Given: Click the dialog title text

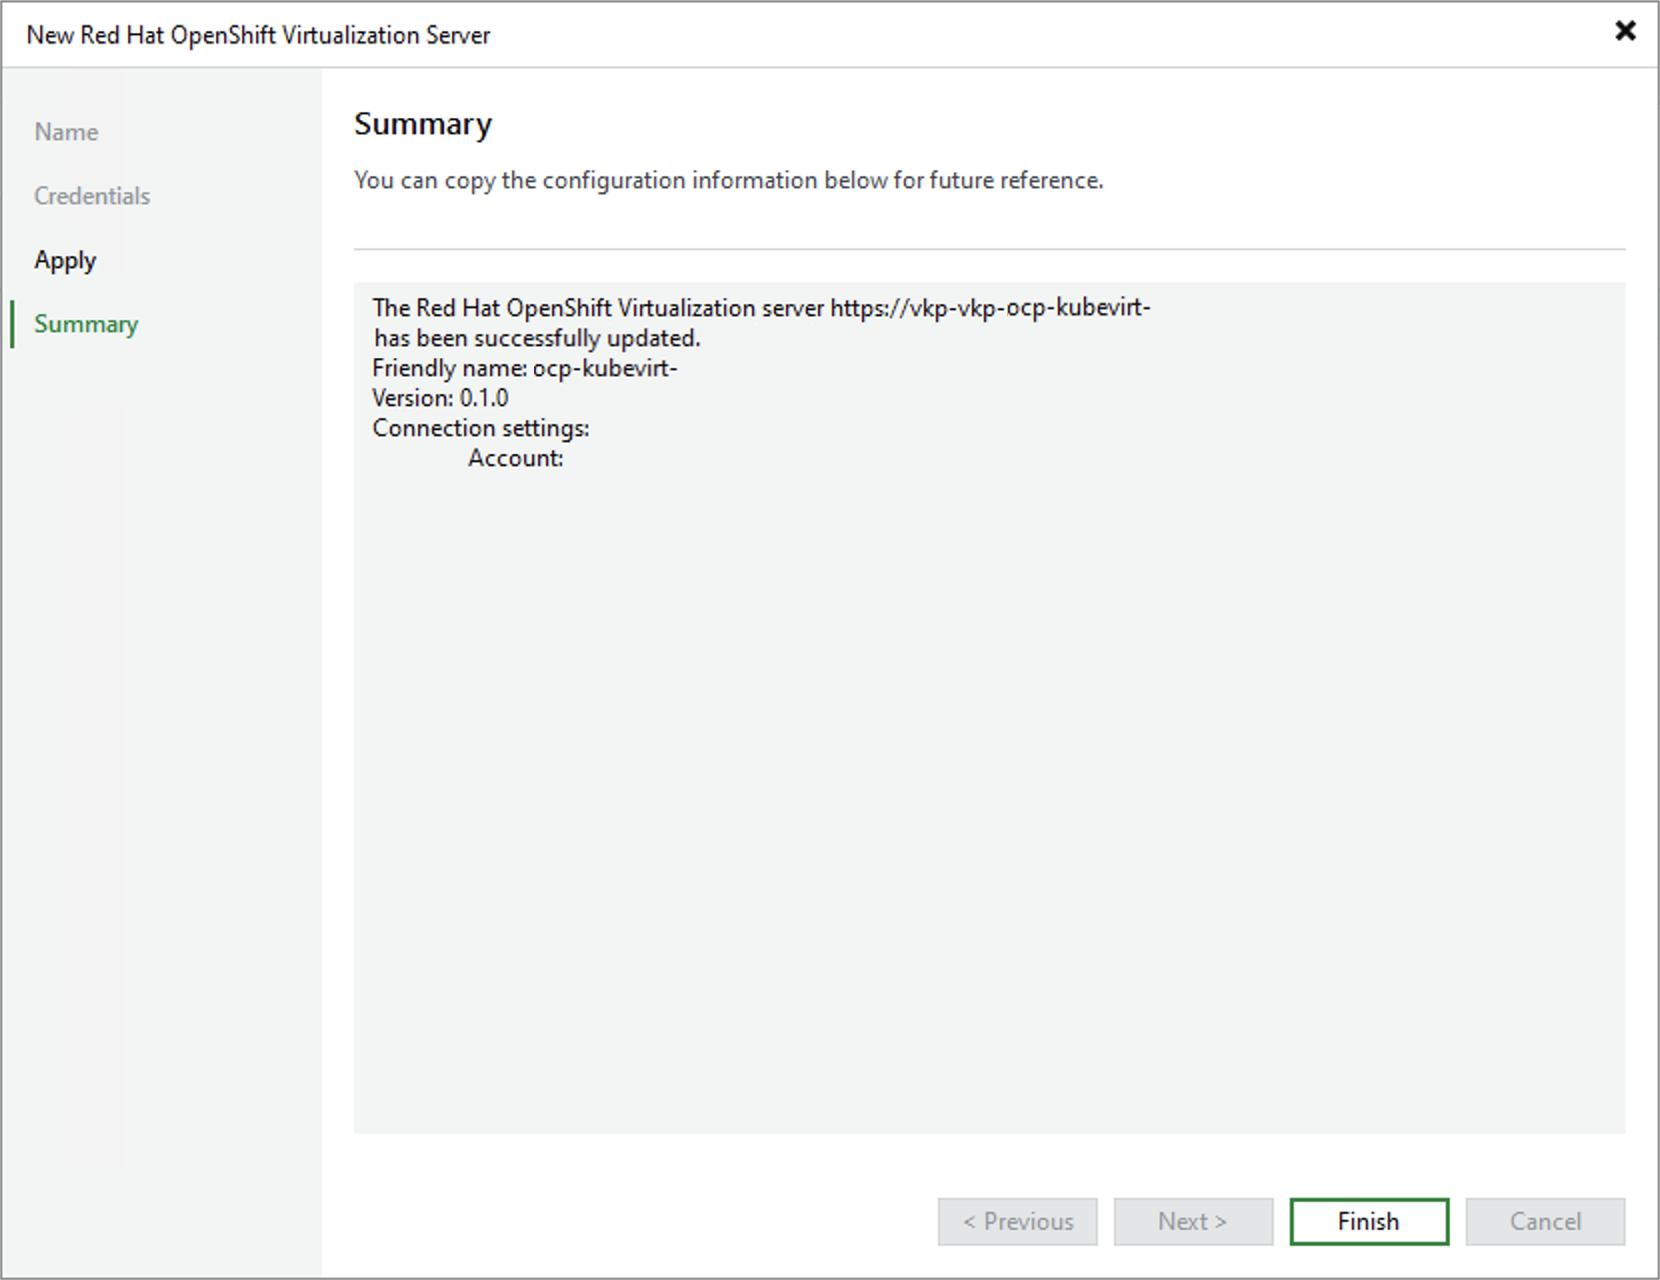Looking at the screenshot, I should tap(258, 35).
